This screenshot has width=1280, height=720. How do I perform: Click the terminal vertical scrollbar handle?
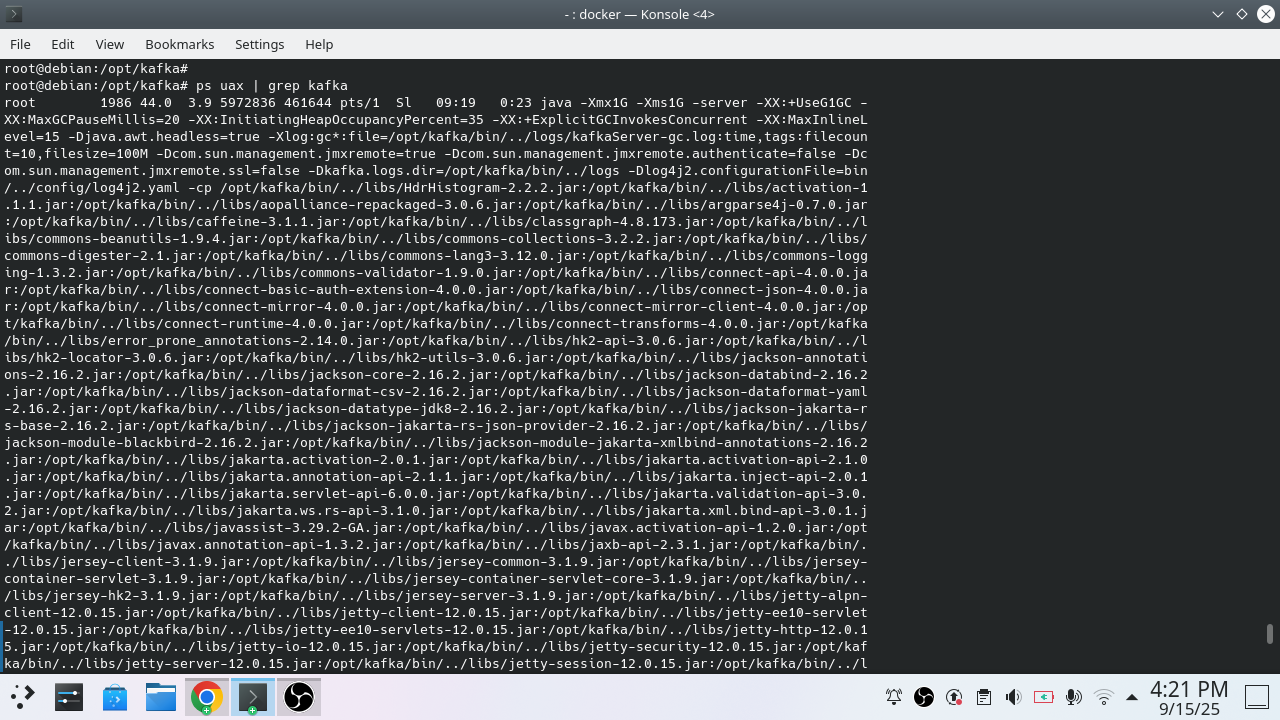[x=1270, y=634]
